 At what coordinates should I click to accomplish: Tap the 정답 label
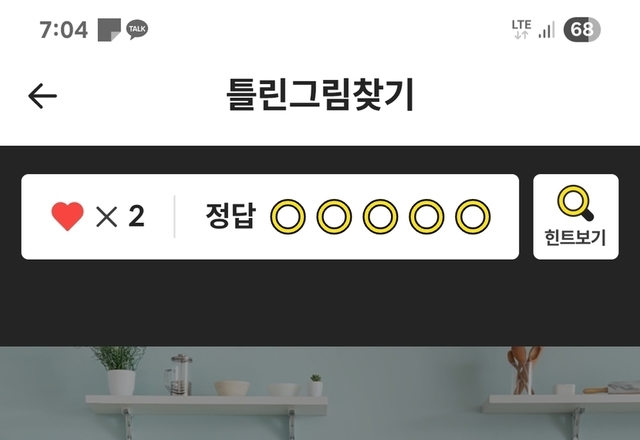click(231, 216)
